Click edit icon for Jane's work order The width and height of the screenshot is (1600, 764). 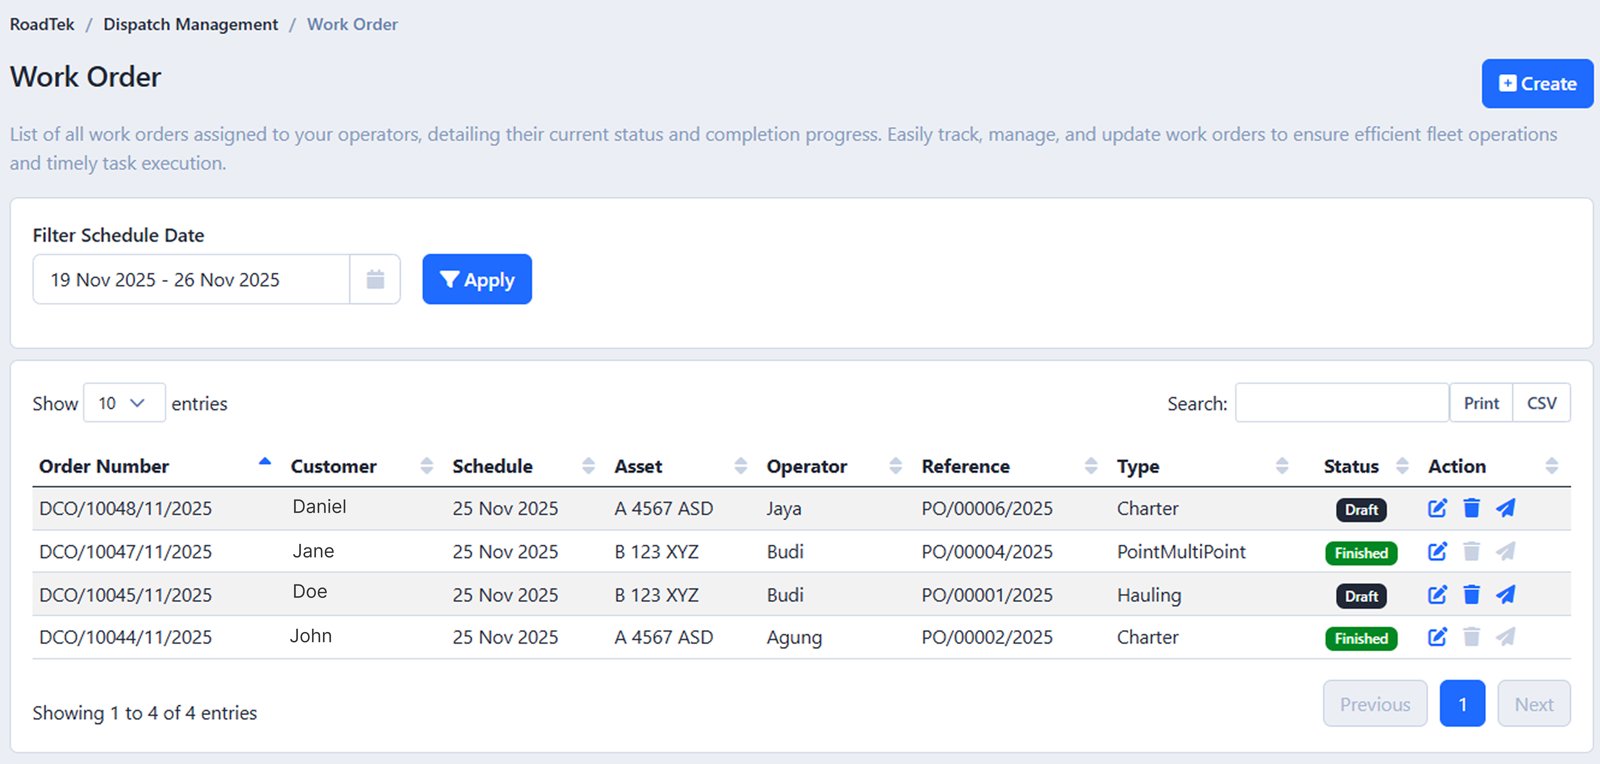coord(1437,551)
